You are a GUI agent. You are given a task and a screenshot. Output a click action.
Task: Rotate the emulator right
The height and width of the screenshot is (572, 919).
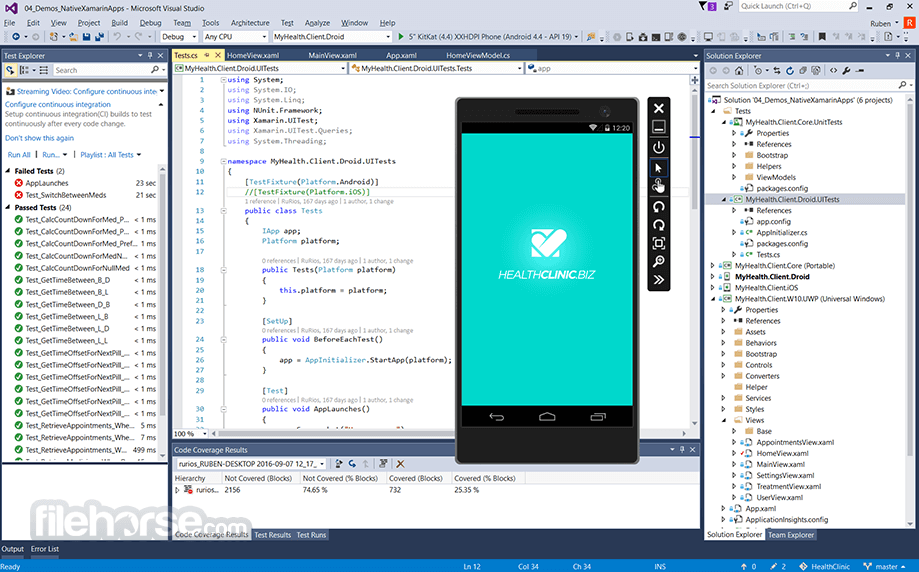click(x=659, y=225)
